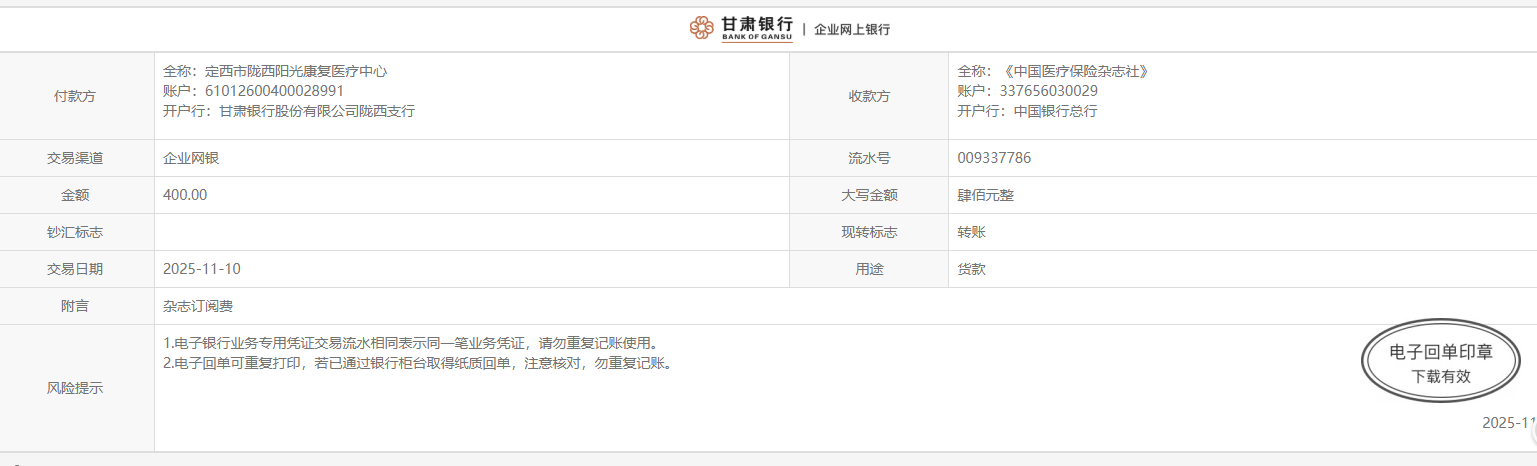Select the 收款方 label cell
1537x466 pixels.
coord(868,96)
